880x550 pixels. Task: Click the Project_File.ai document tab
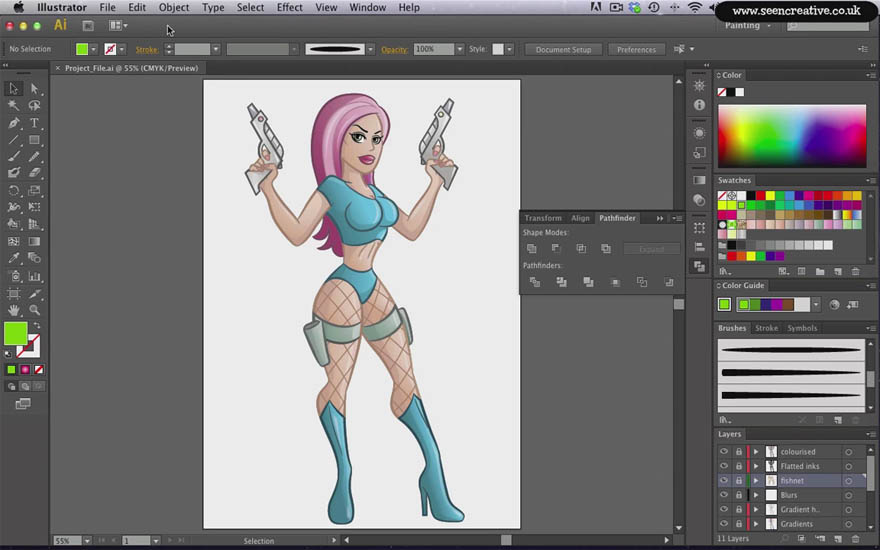[x=131, y=68]
